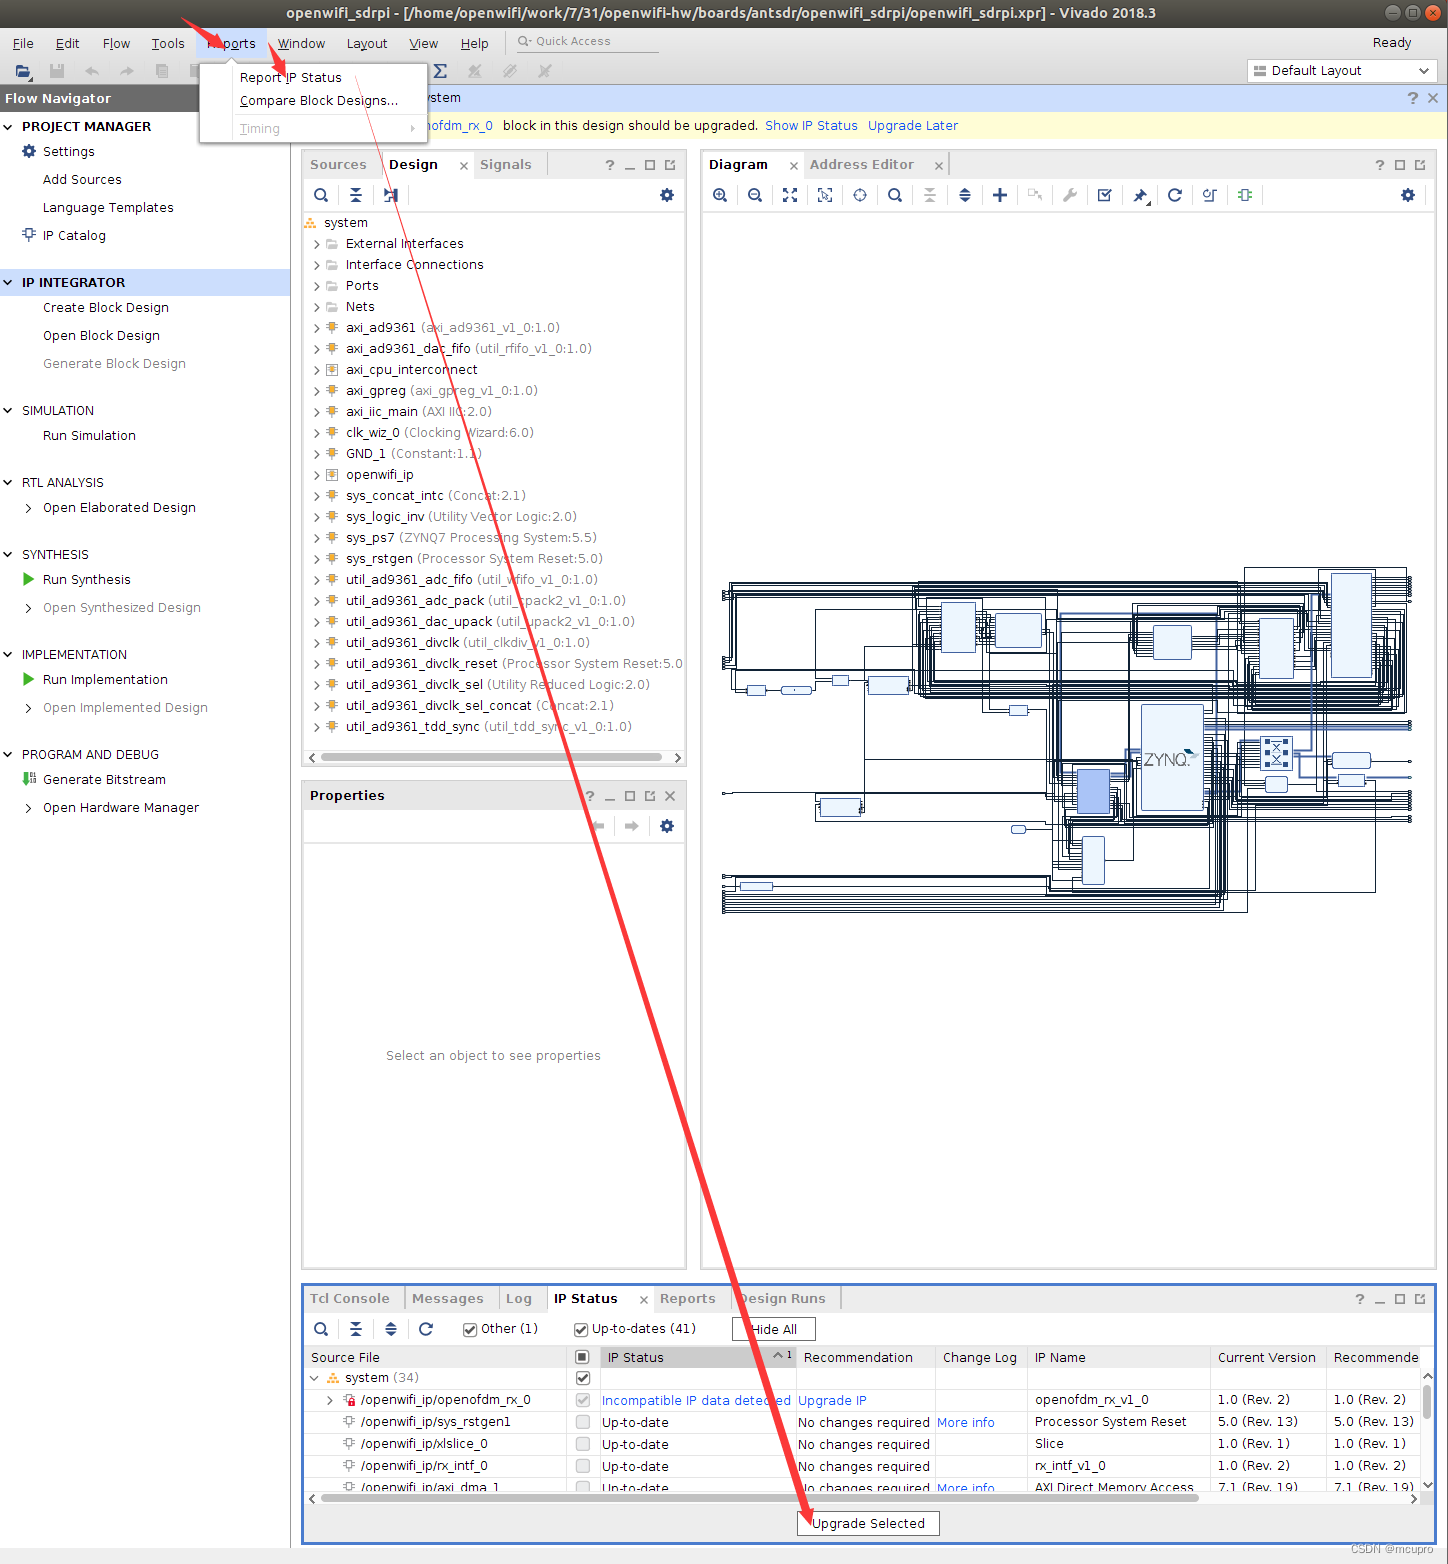
Task: Expand the openofdm_rx_0 row in IP Status
Action: click(x=330, y=1400)
